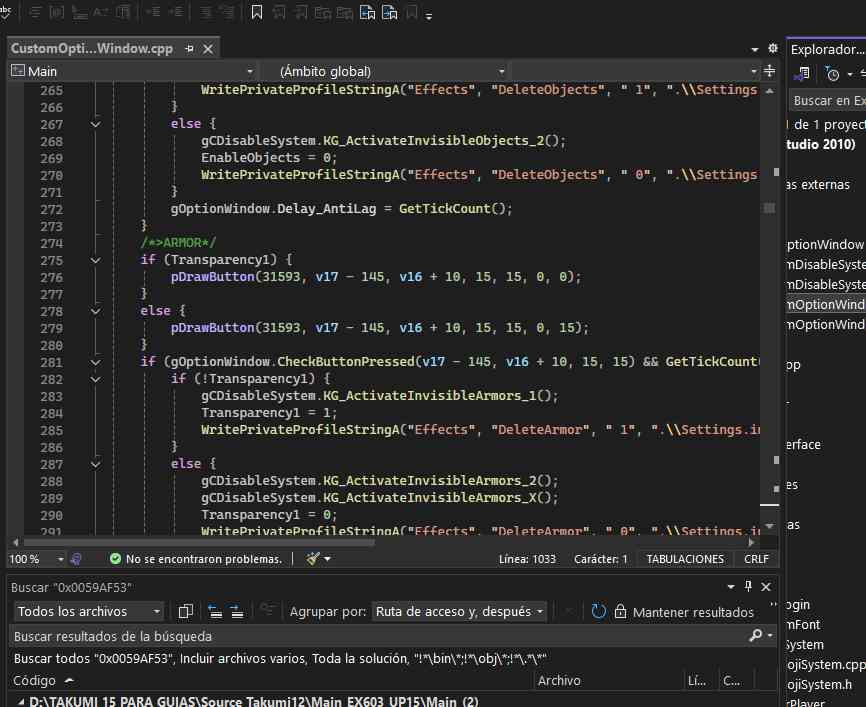Click the refresh search results icon
The height and width of the screenshot is (707, 866).
point(598,611)
